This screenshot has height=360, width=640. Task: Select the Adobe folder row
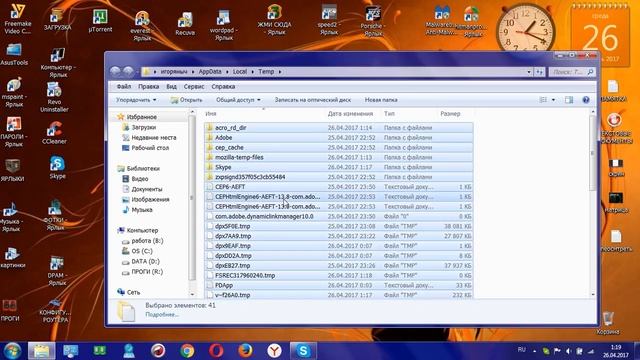[338, 138]
